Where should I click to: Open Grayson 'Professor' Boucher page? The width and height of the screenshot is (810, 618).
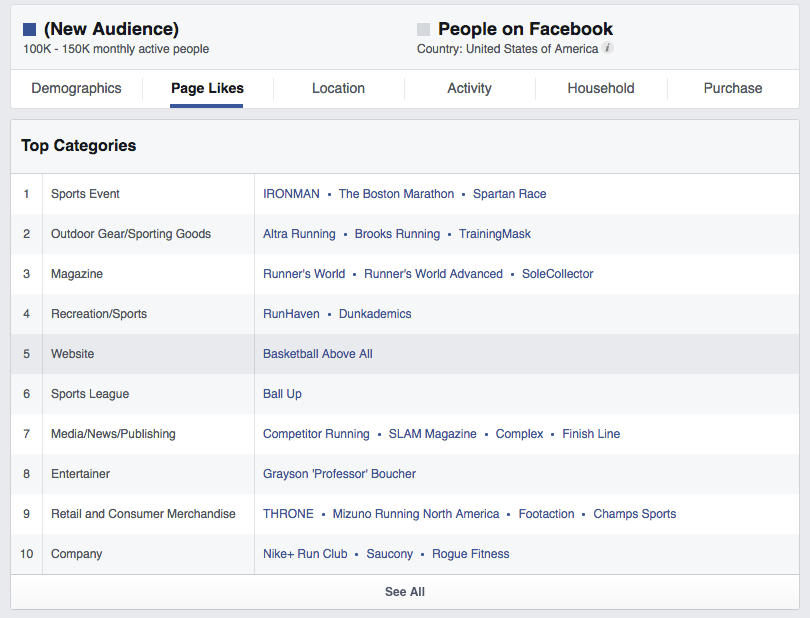[339, 474]
